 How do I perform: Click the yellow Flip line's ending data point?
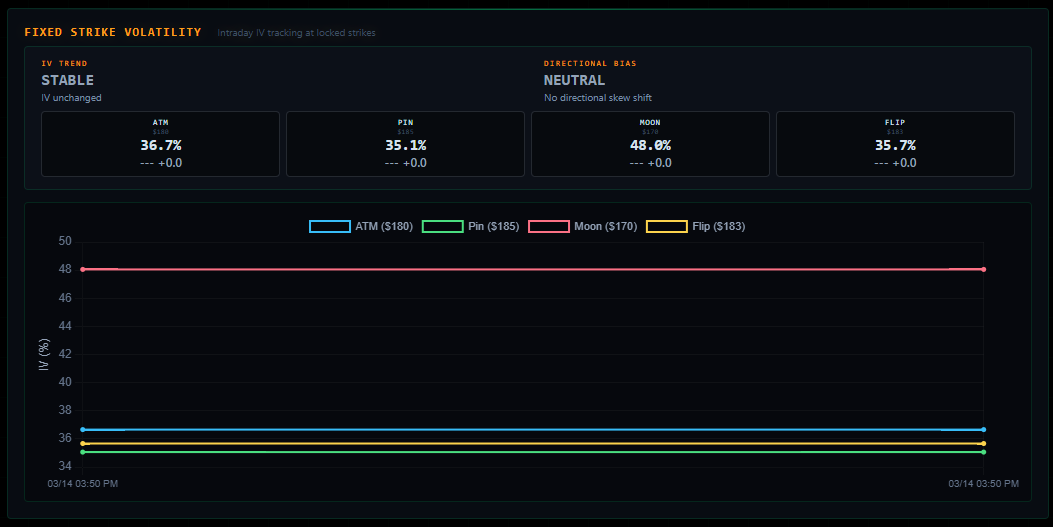point(983,444)
